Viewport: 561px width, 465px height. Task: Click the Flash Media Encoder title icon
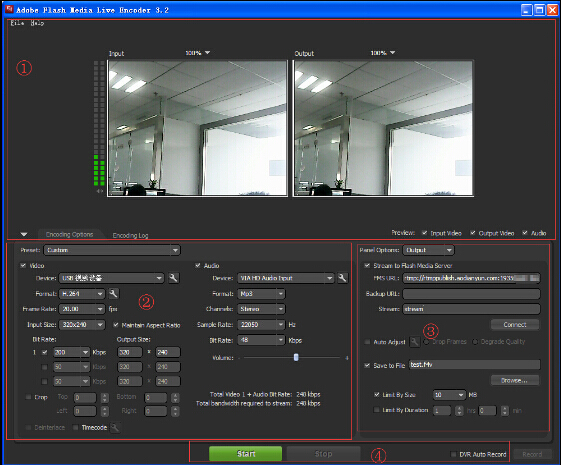pyautogui.click(x=9, y=9)
